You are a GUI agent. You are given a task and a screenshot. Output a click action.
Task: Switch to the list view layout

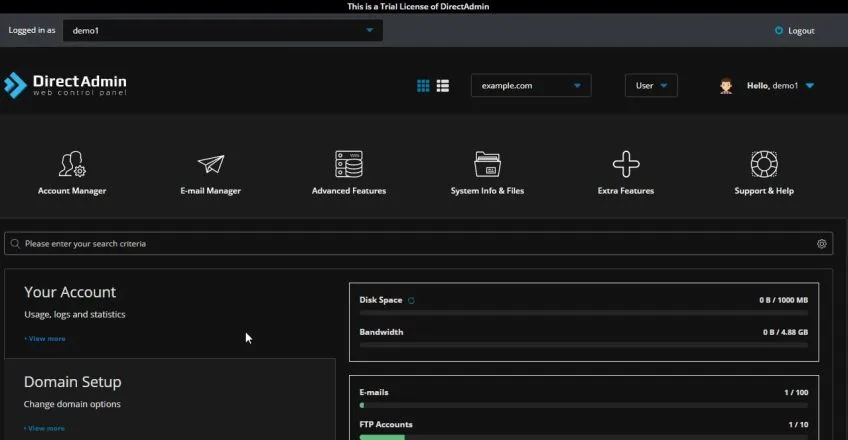(443, 85)
